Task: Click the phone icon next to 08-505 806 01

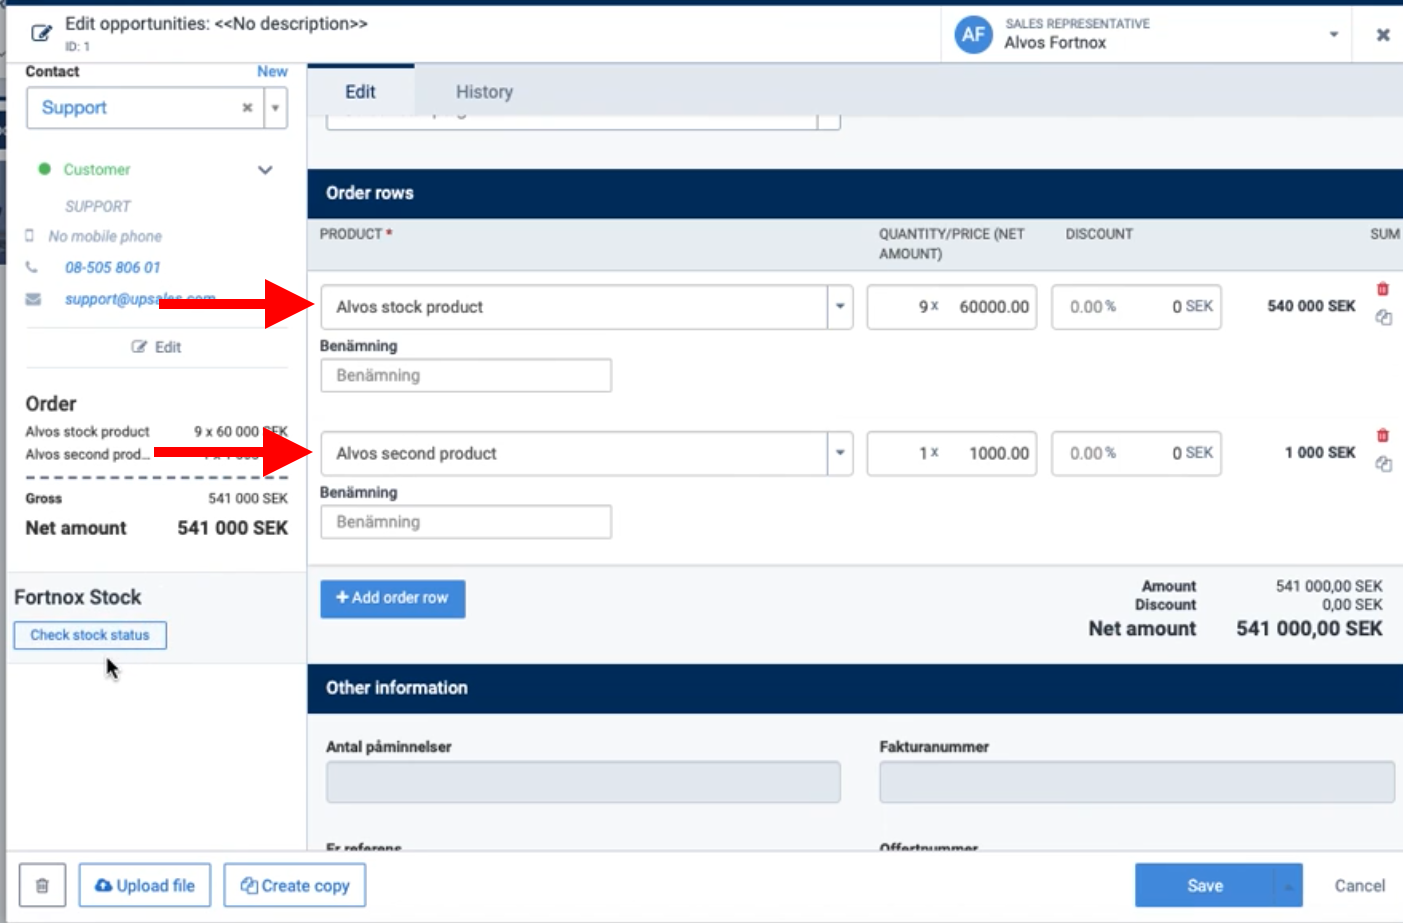Action: tap(32, 267)
